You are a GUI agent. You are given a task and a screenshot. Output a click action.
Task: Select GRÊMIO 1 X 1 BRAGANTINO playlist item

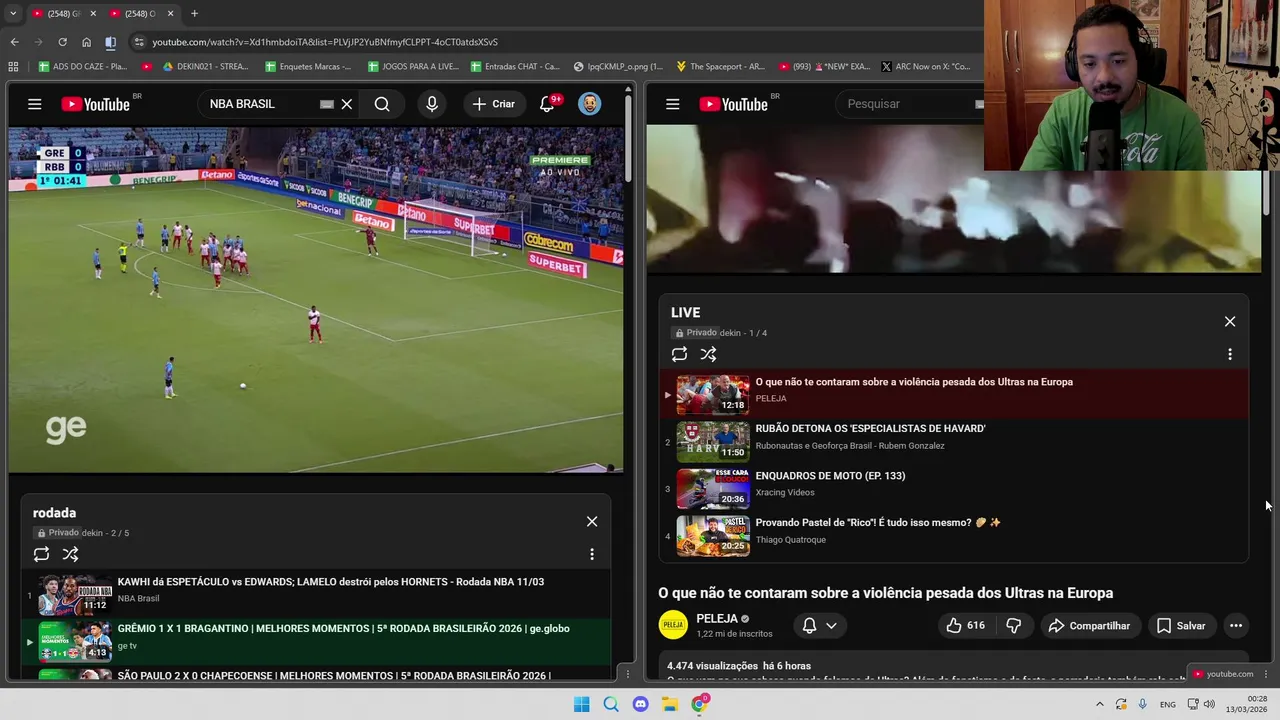point(316,642)
